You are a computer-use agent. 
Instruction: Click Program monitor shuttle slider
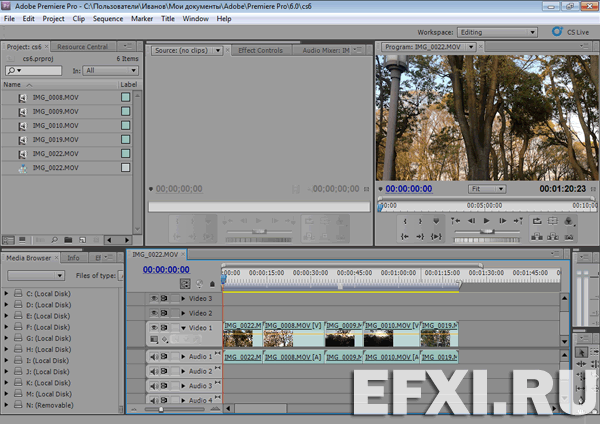coord(487,231)
